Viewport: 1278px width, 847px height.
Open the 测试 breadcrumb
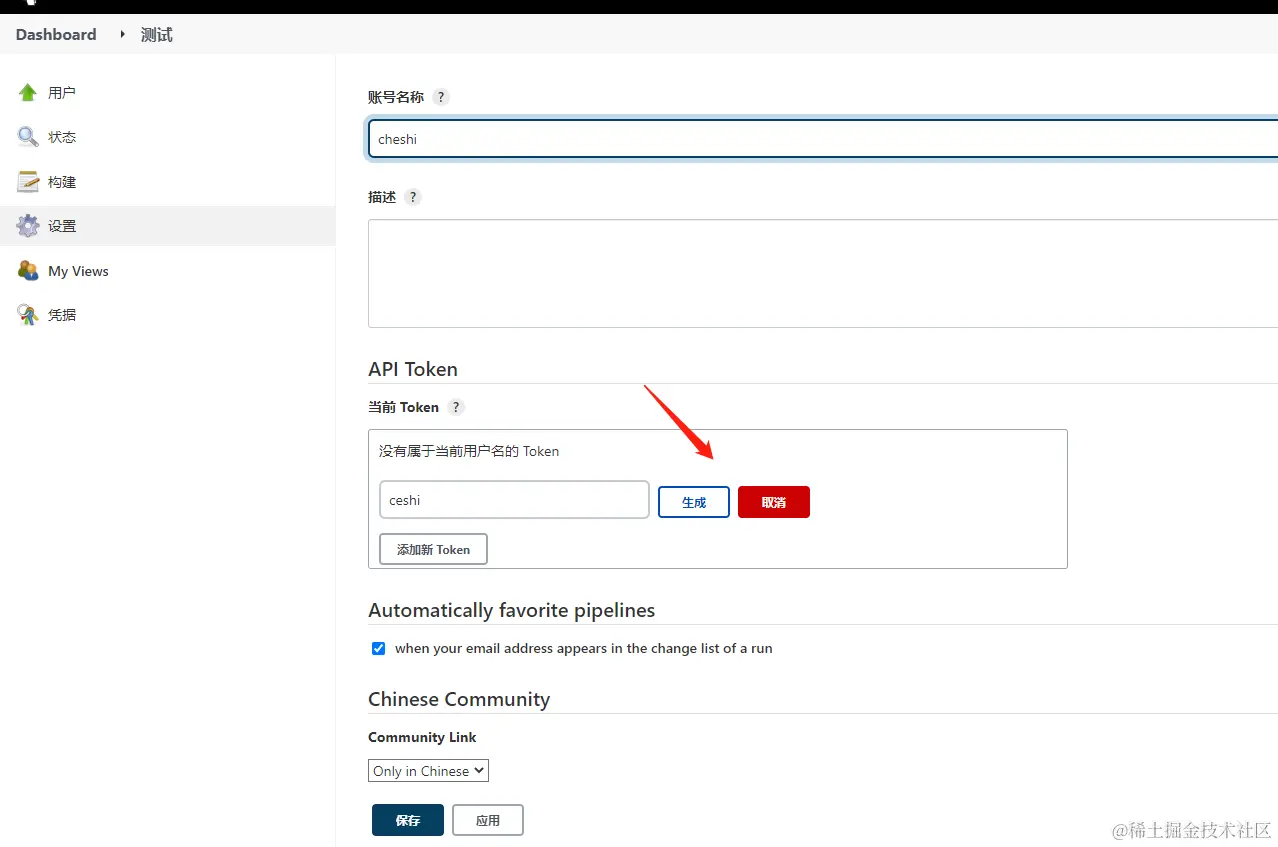coord(157,35)
